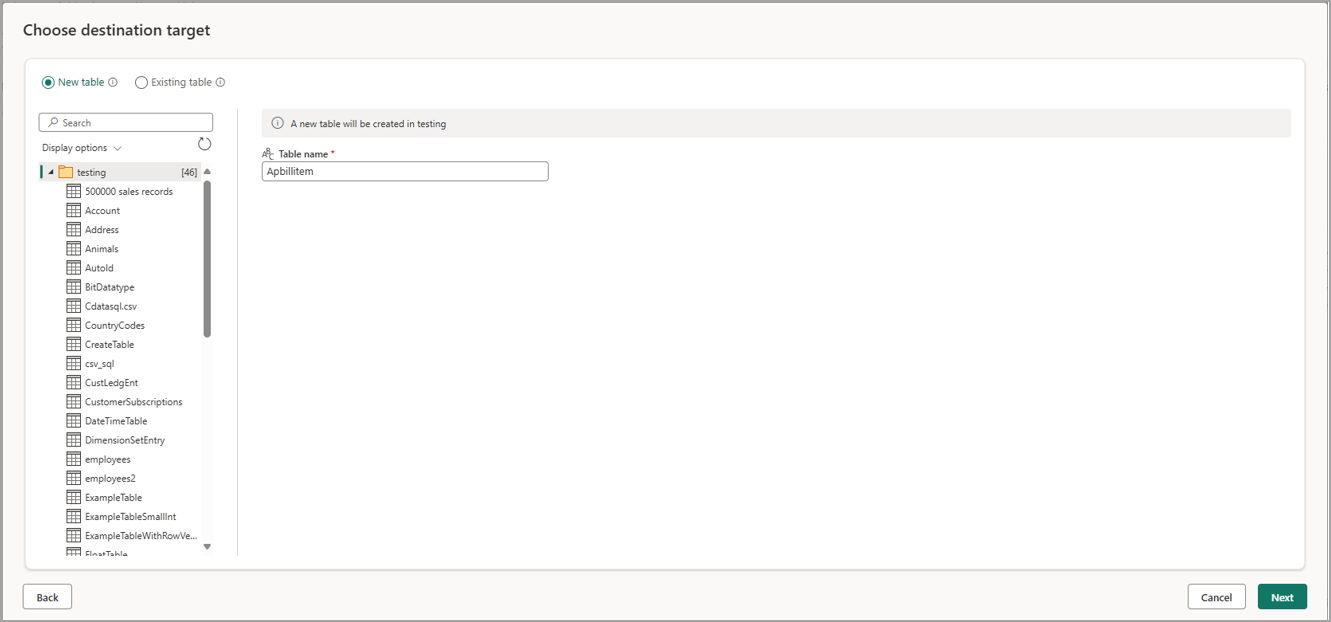
Task: Select the New table radio button
Action: click(47, 82)
